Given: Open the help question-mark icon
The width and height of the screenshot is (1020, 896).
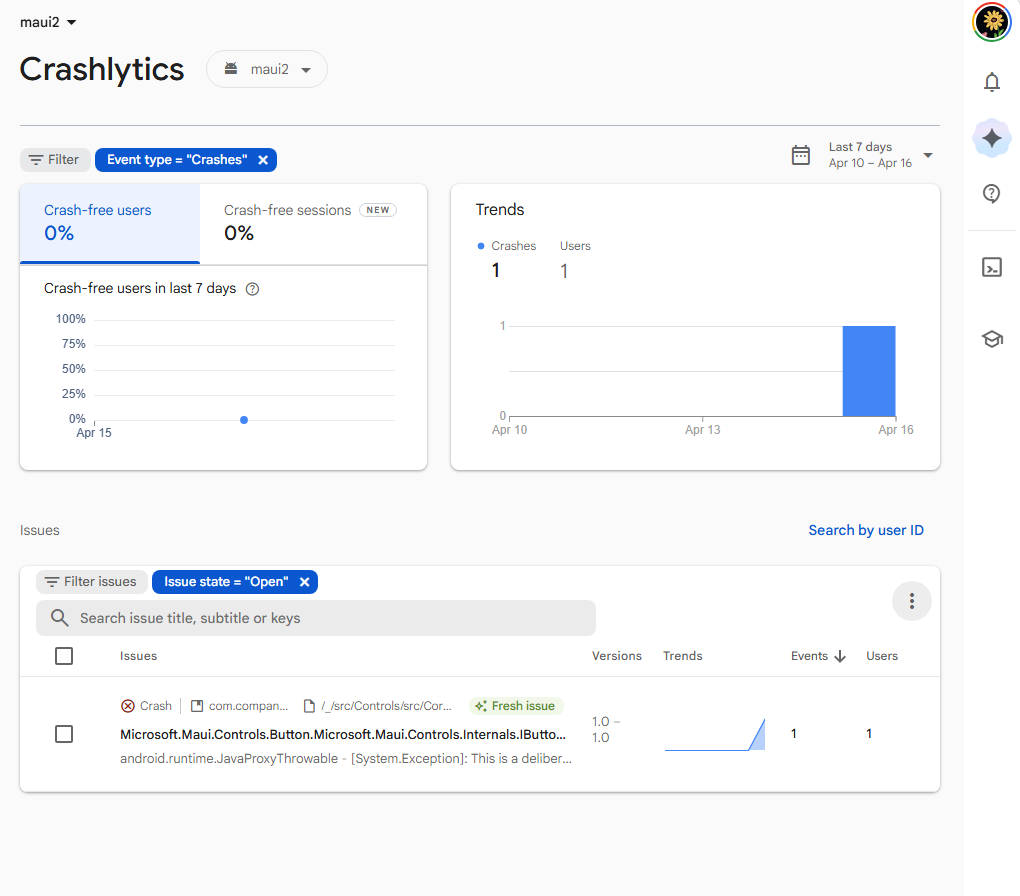Looking at the screenshot, I should (991, 193).
